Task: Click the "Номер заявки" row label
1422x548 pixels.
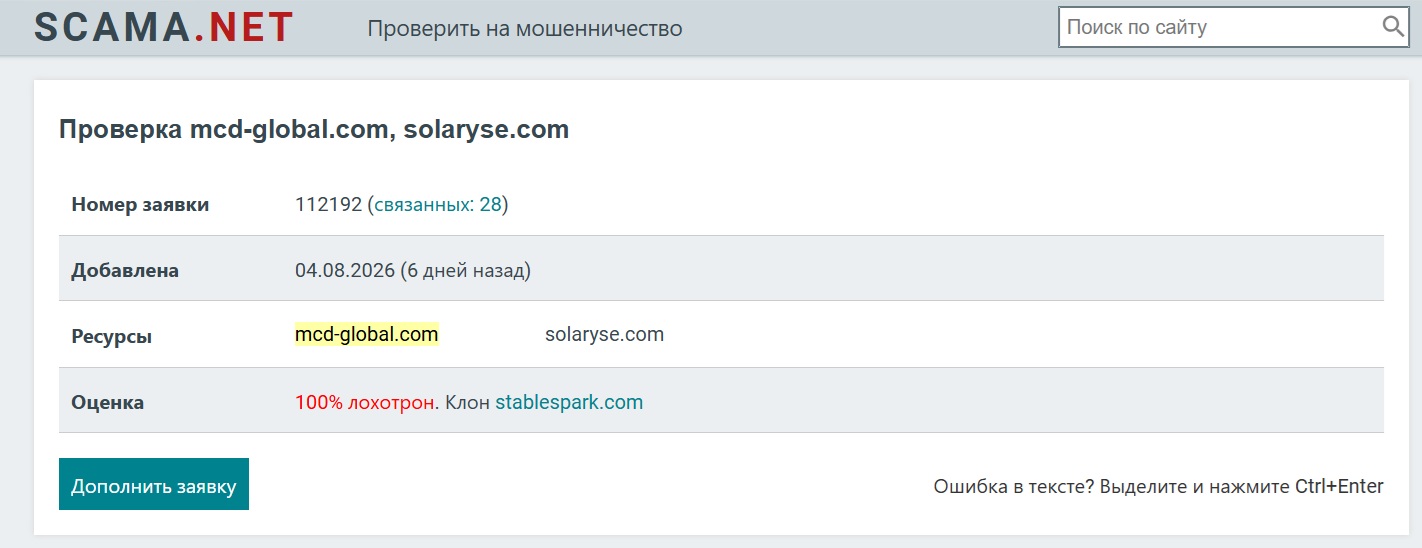Action: point(140,205)
